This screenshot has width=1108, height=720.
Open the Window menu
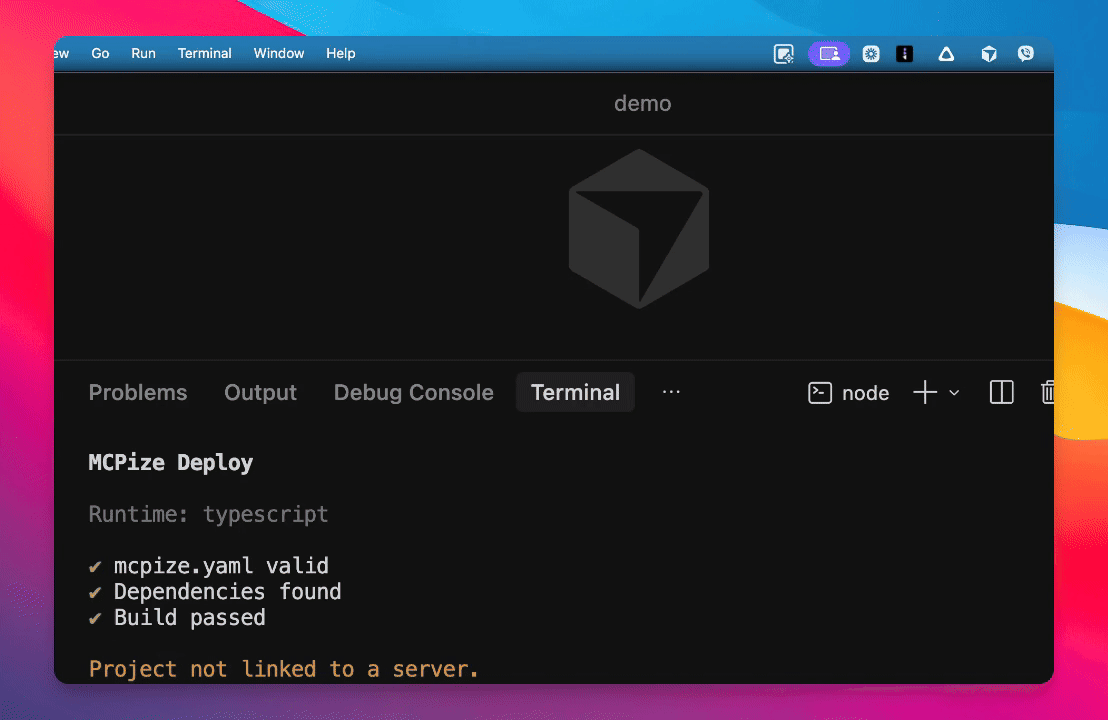pos(278,54)
